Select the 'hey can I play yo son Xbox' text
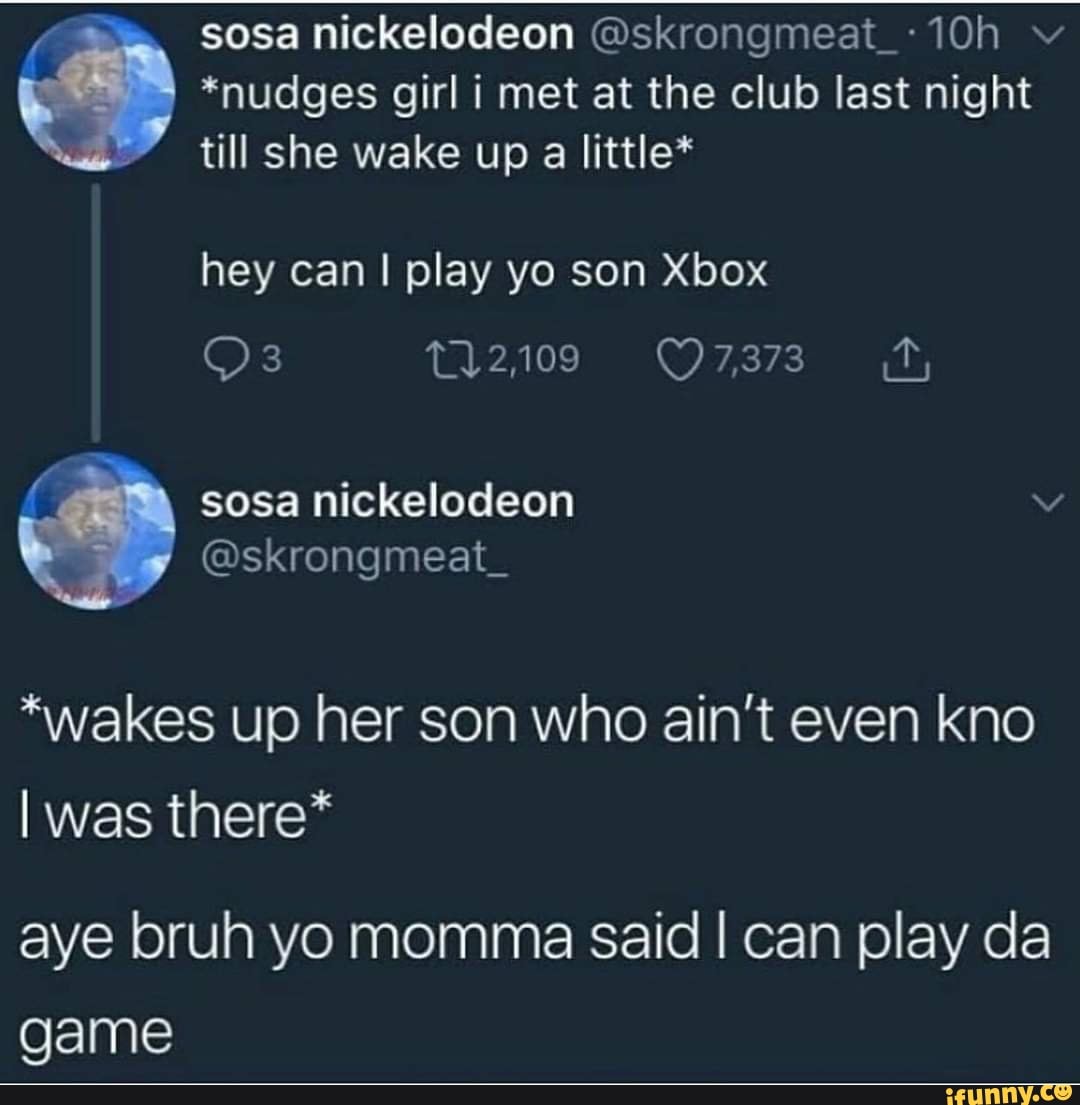The width and height of the screenshot is (1080, 1105). click(484, 272)
